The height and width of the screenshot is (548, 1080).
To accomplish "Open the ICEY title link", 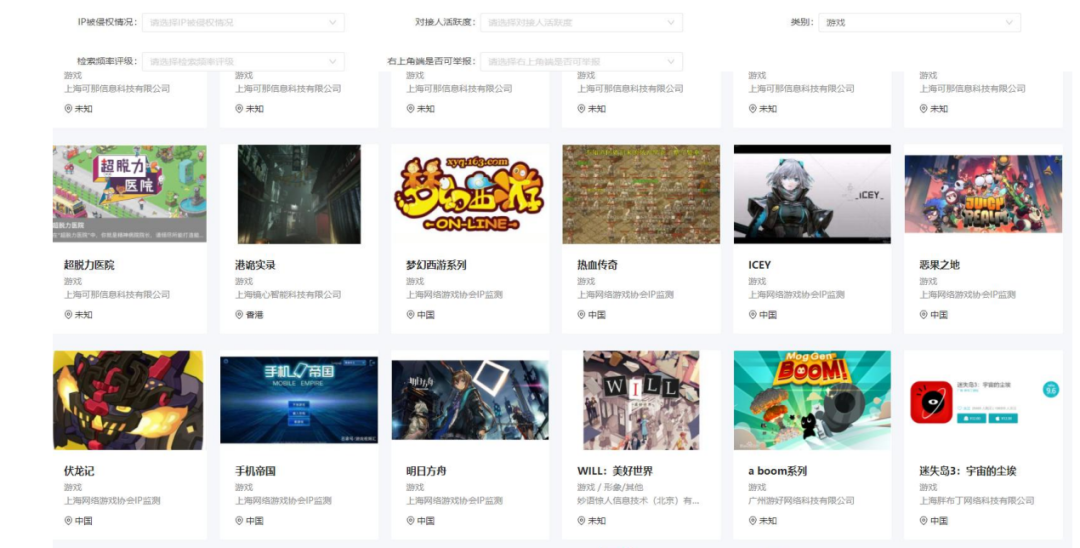I will click(760, 265).
